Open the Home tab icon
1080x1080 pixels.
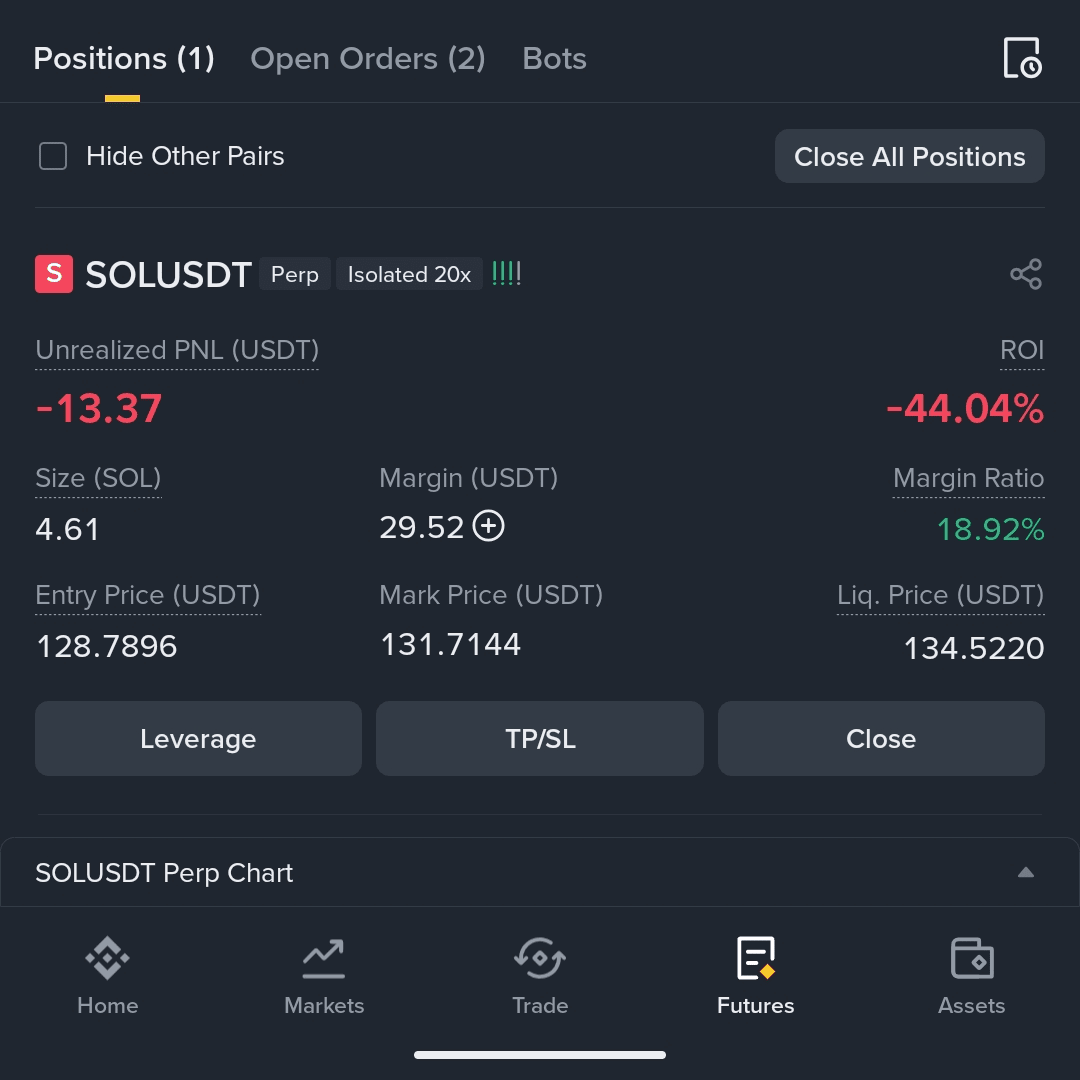click(x=107, y=957)
